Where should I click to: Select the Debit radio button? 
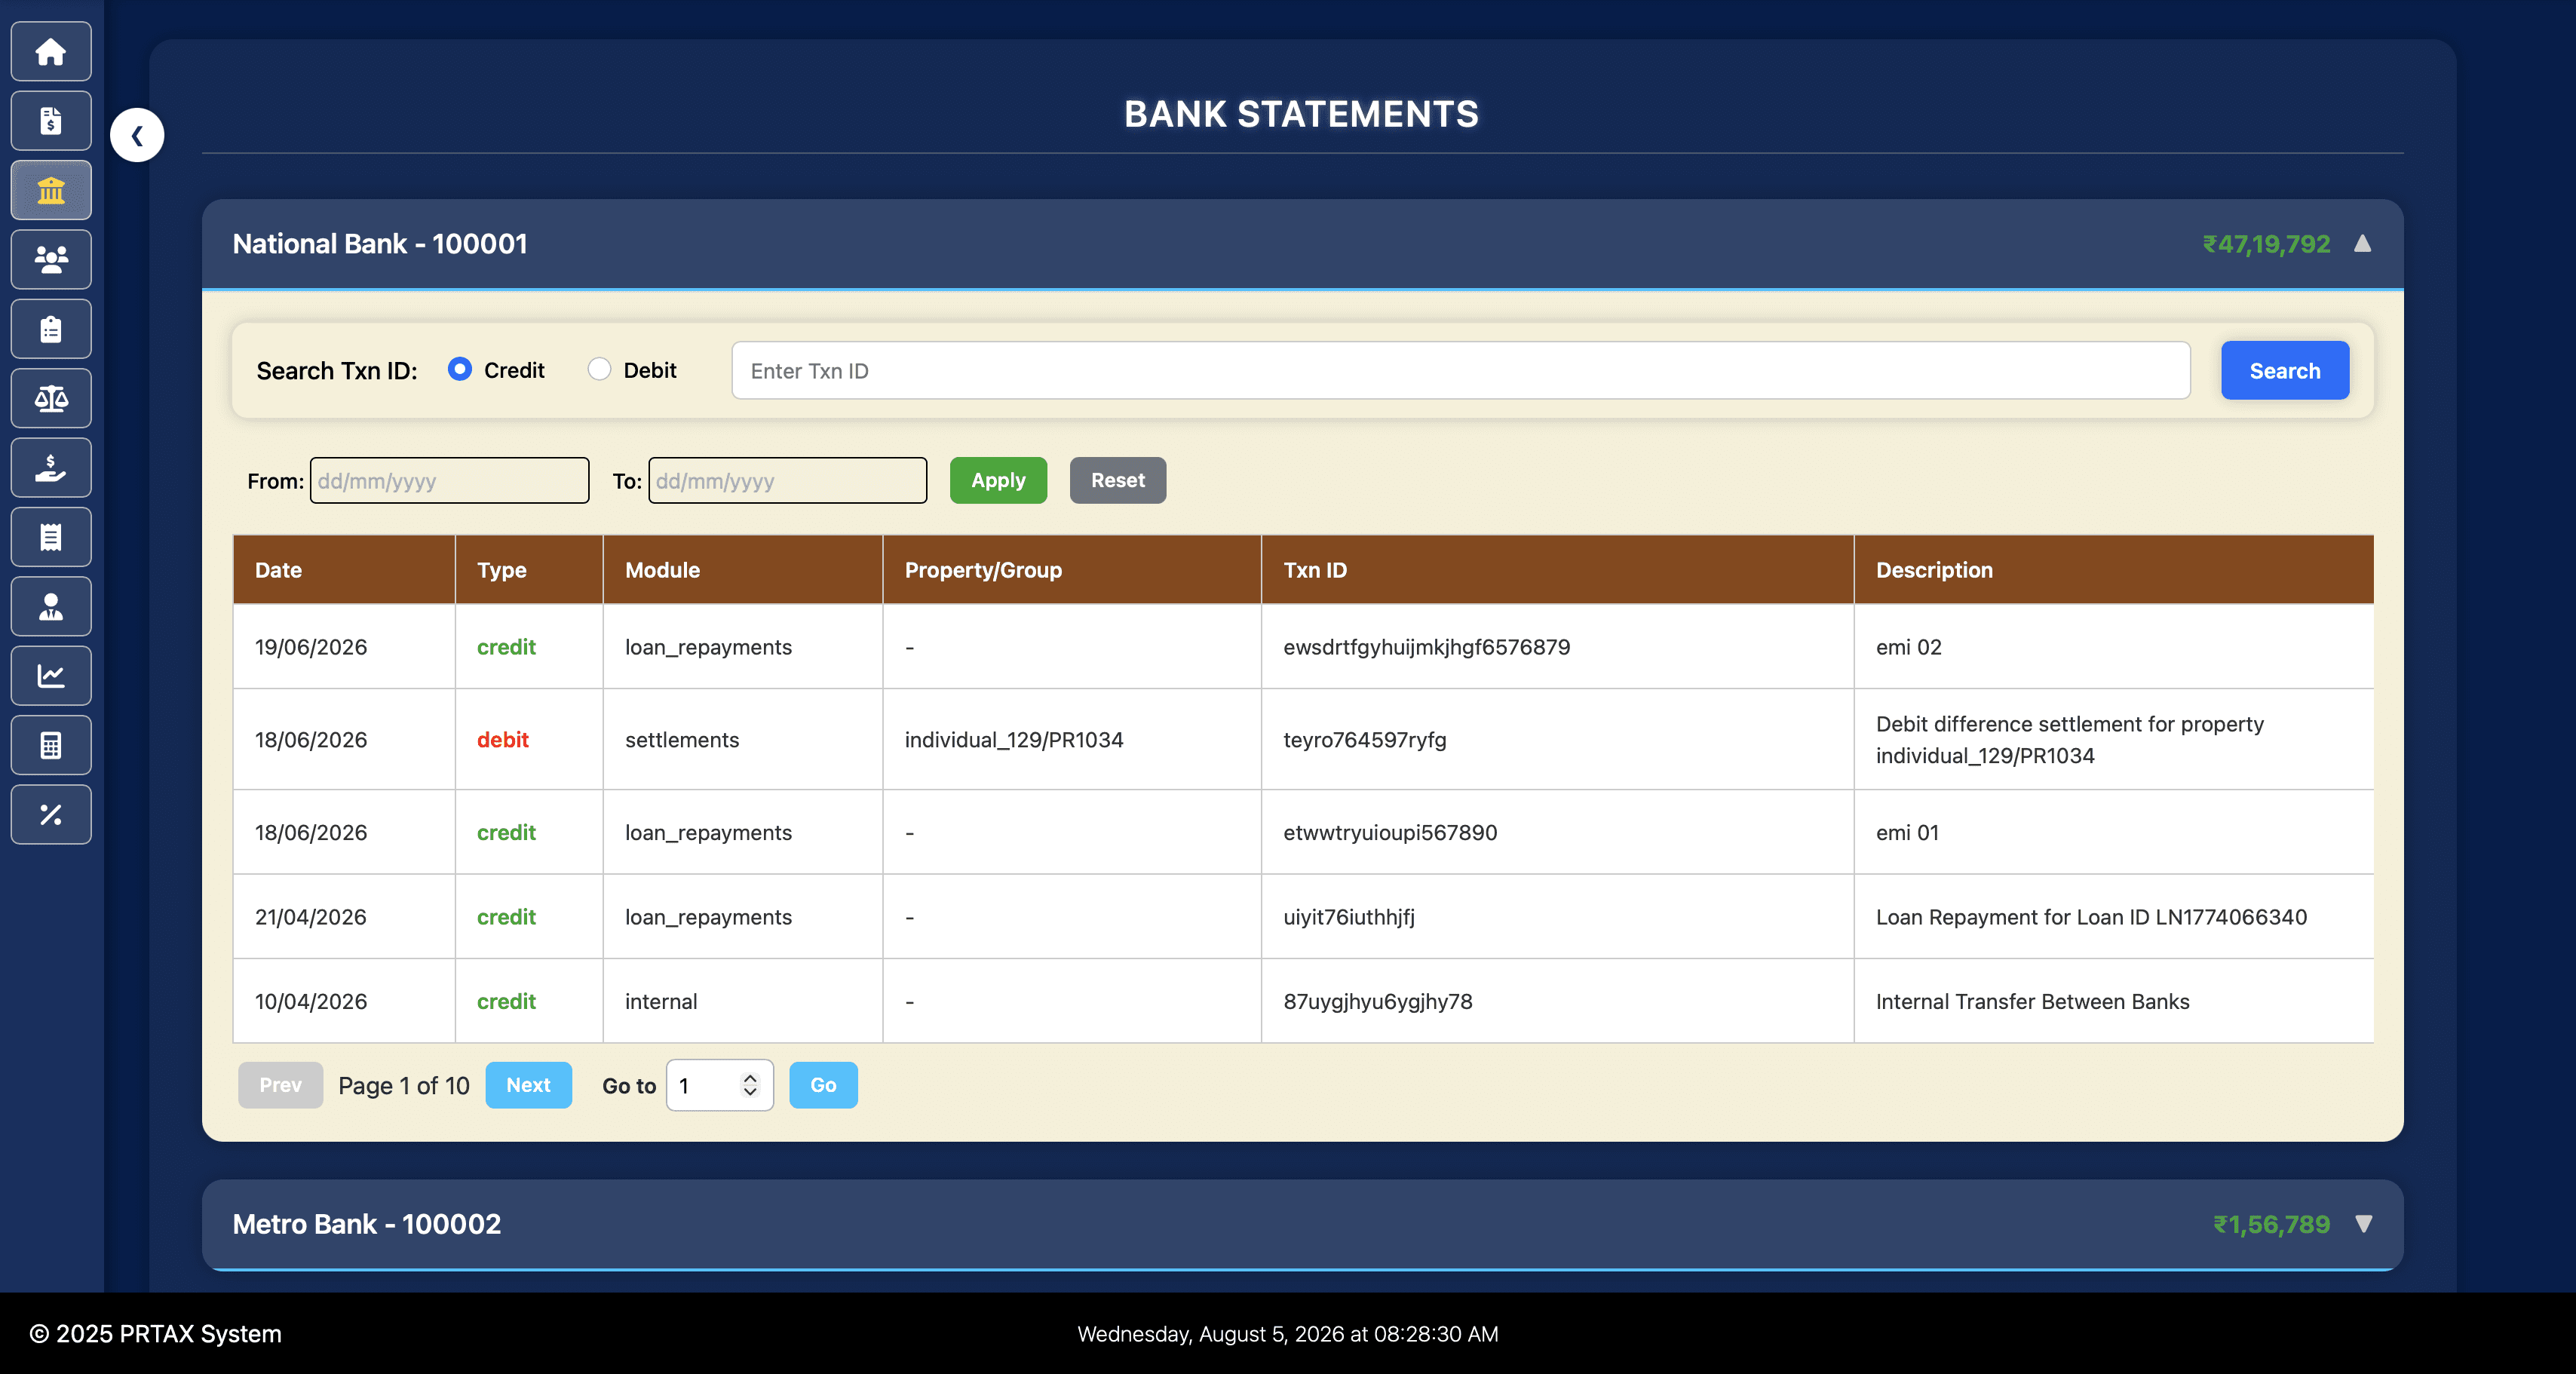point(599,369)
